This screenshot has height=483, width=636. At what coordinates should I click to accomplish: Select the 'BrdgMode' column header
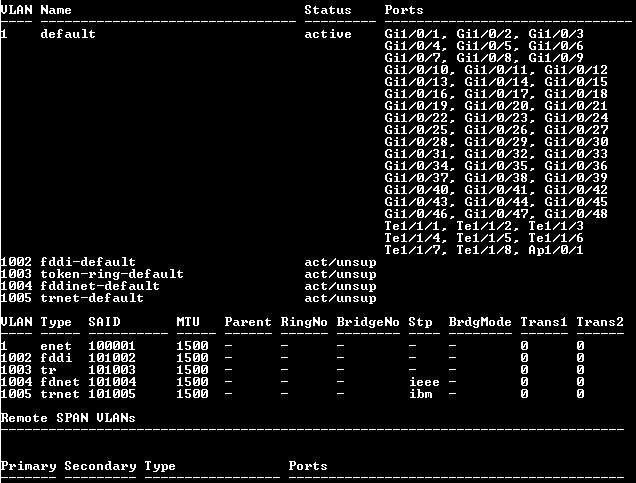tap(480, 322)
